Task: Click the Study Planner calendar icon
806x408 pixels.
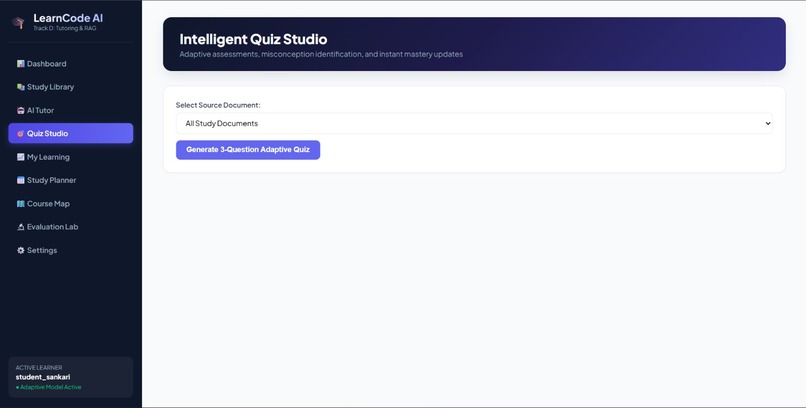Action: (21, 180)
